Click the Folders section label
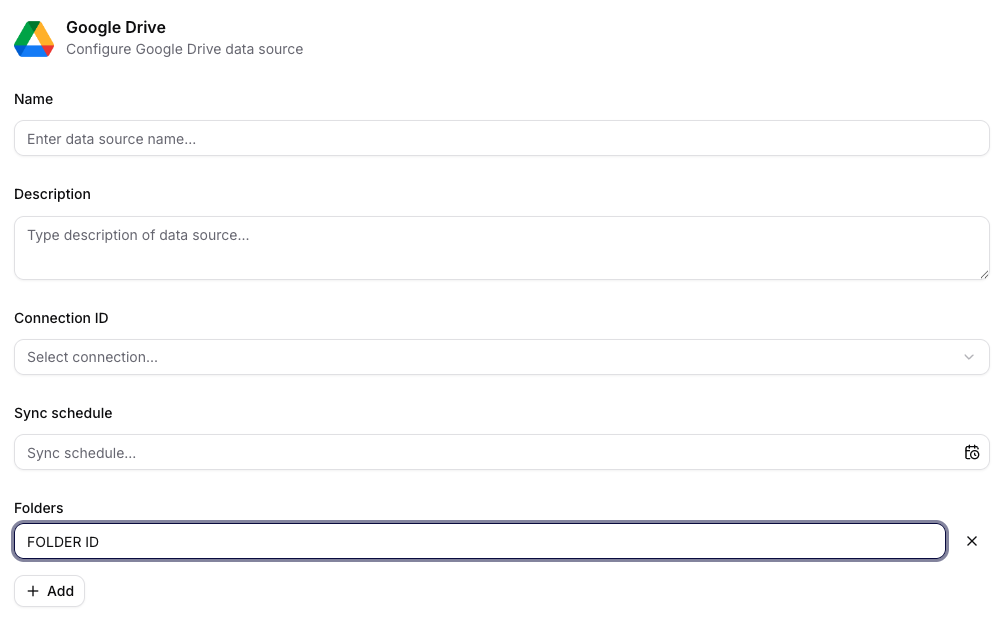Screen dimensions: 1004x628 (38, 508)
